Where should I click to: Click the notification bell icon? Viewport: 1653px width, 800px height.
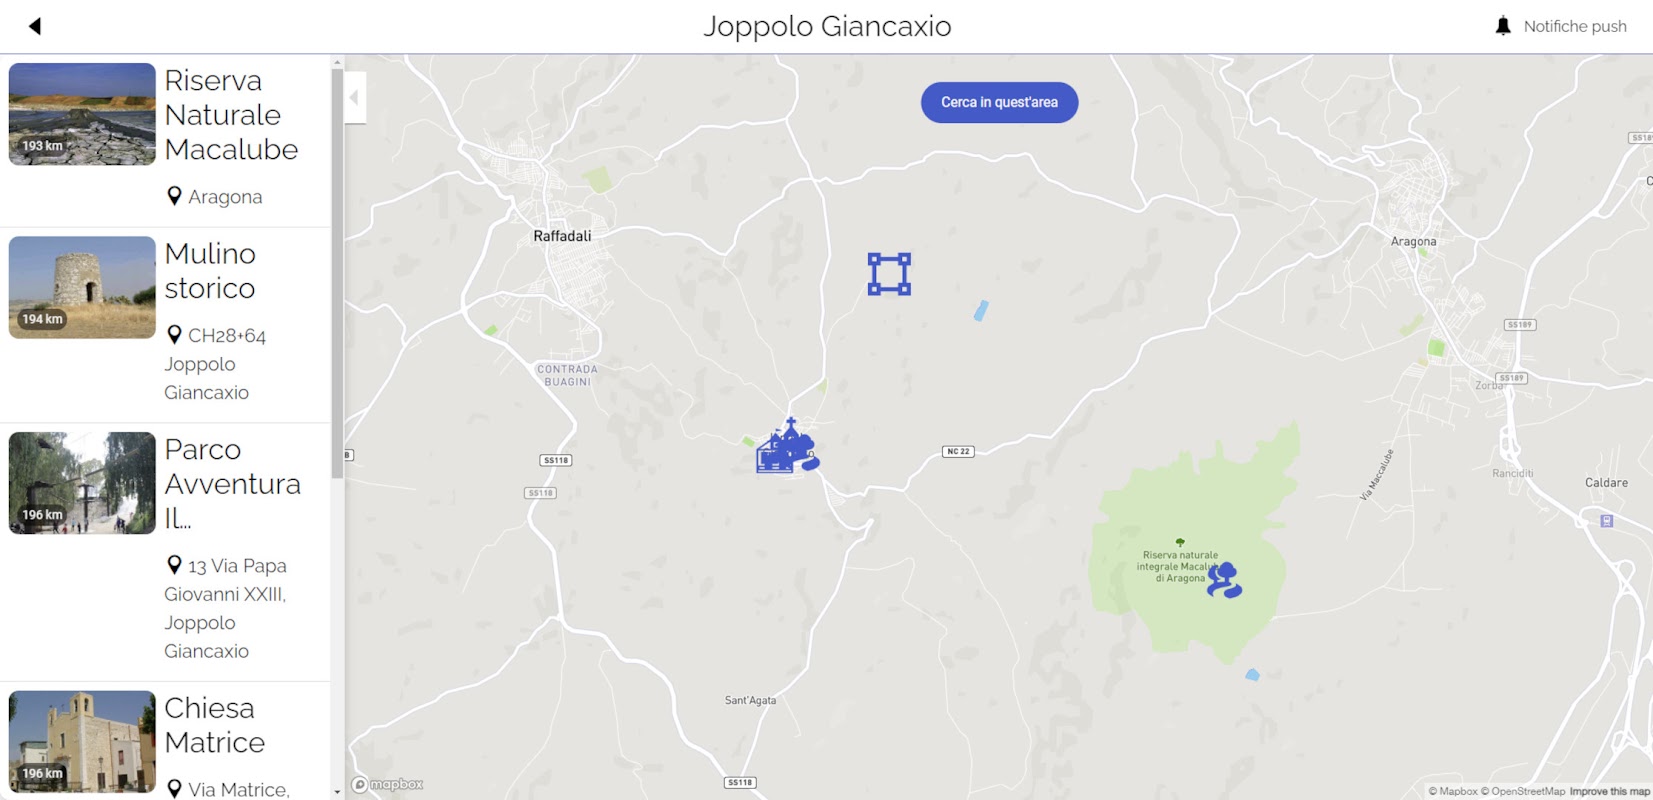[1503, 26]
